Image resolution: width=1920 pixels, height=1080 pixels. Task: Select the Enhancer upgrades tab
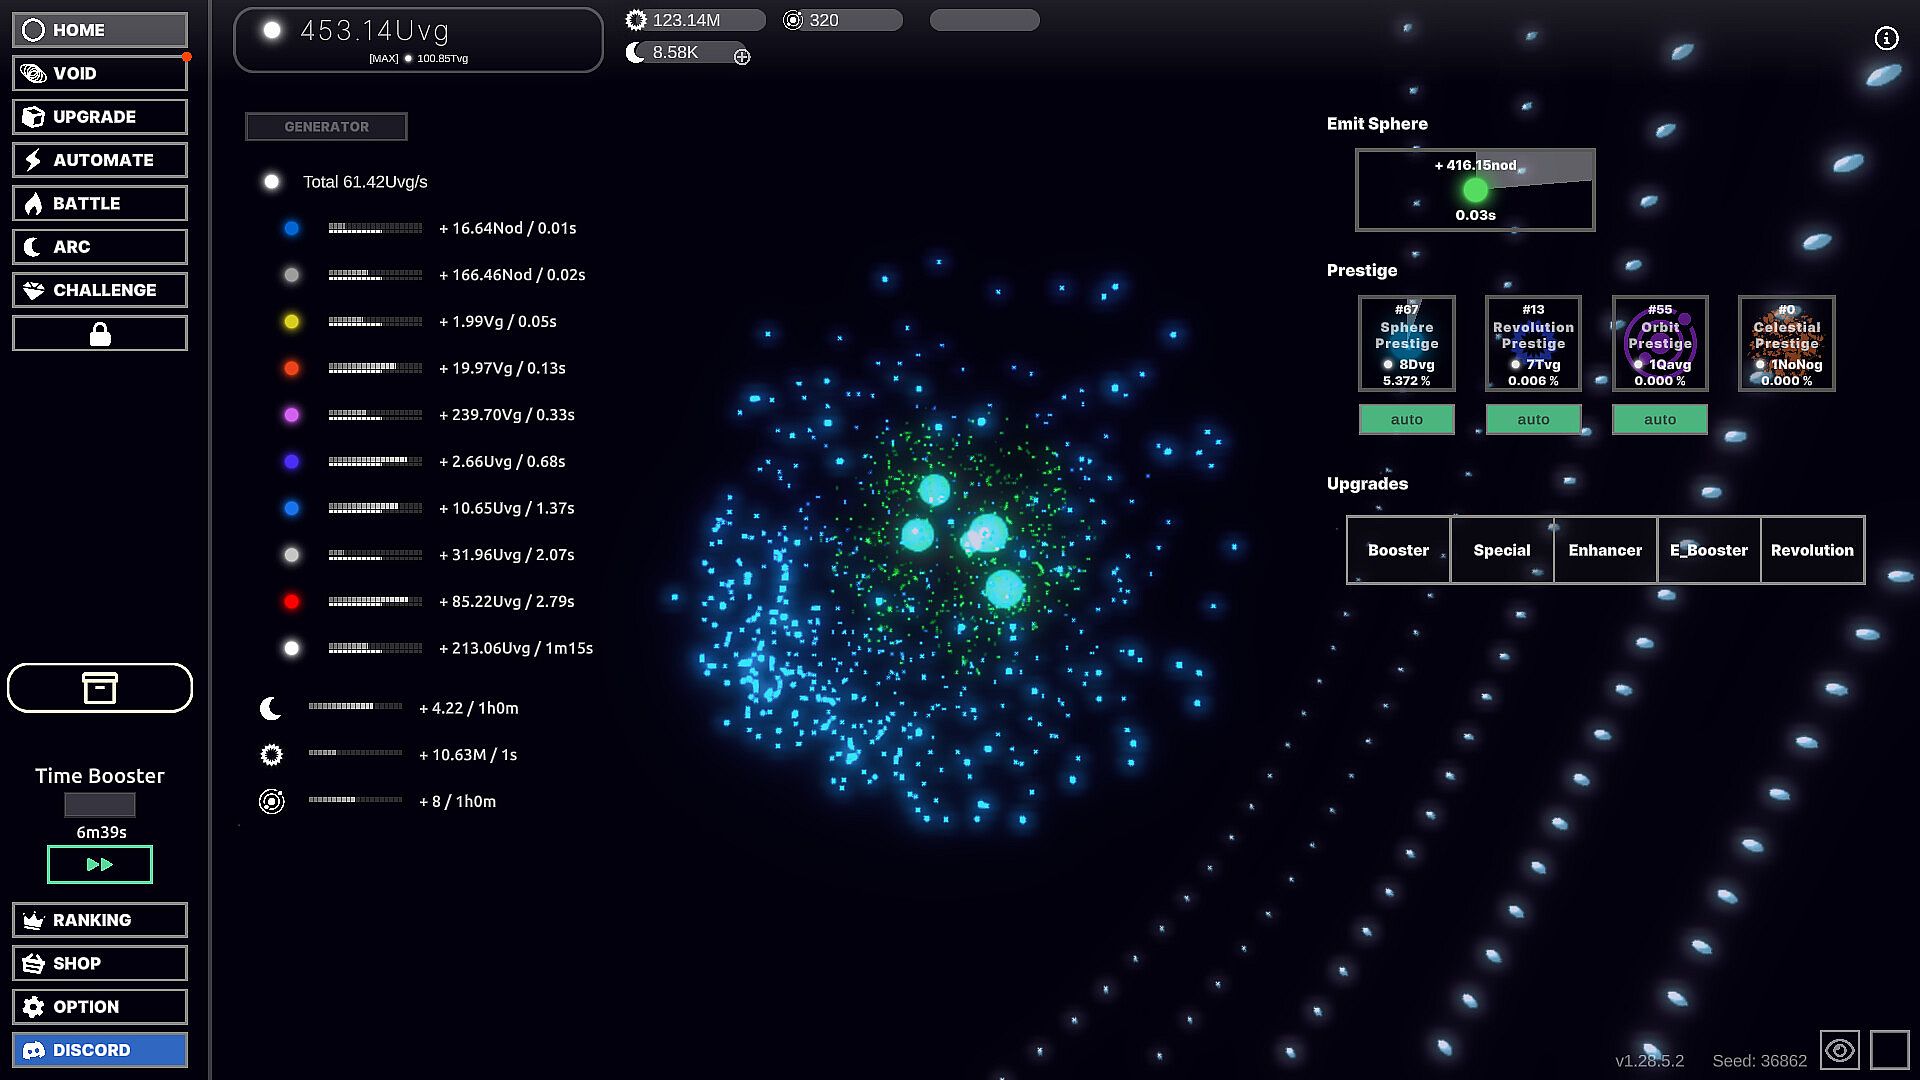[x=1604, y=550]
